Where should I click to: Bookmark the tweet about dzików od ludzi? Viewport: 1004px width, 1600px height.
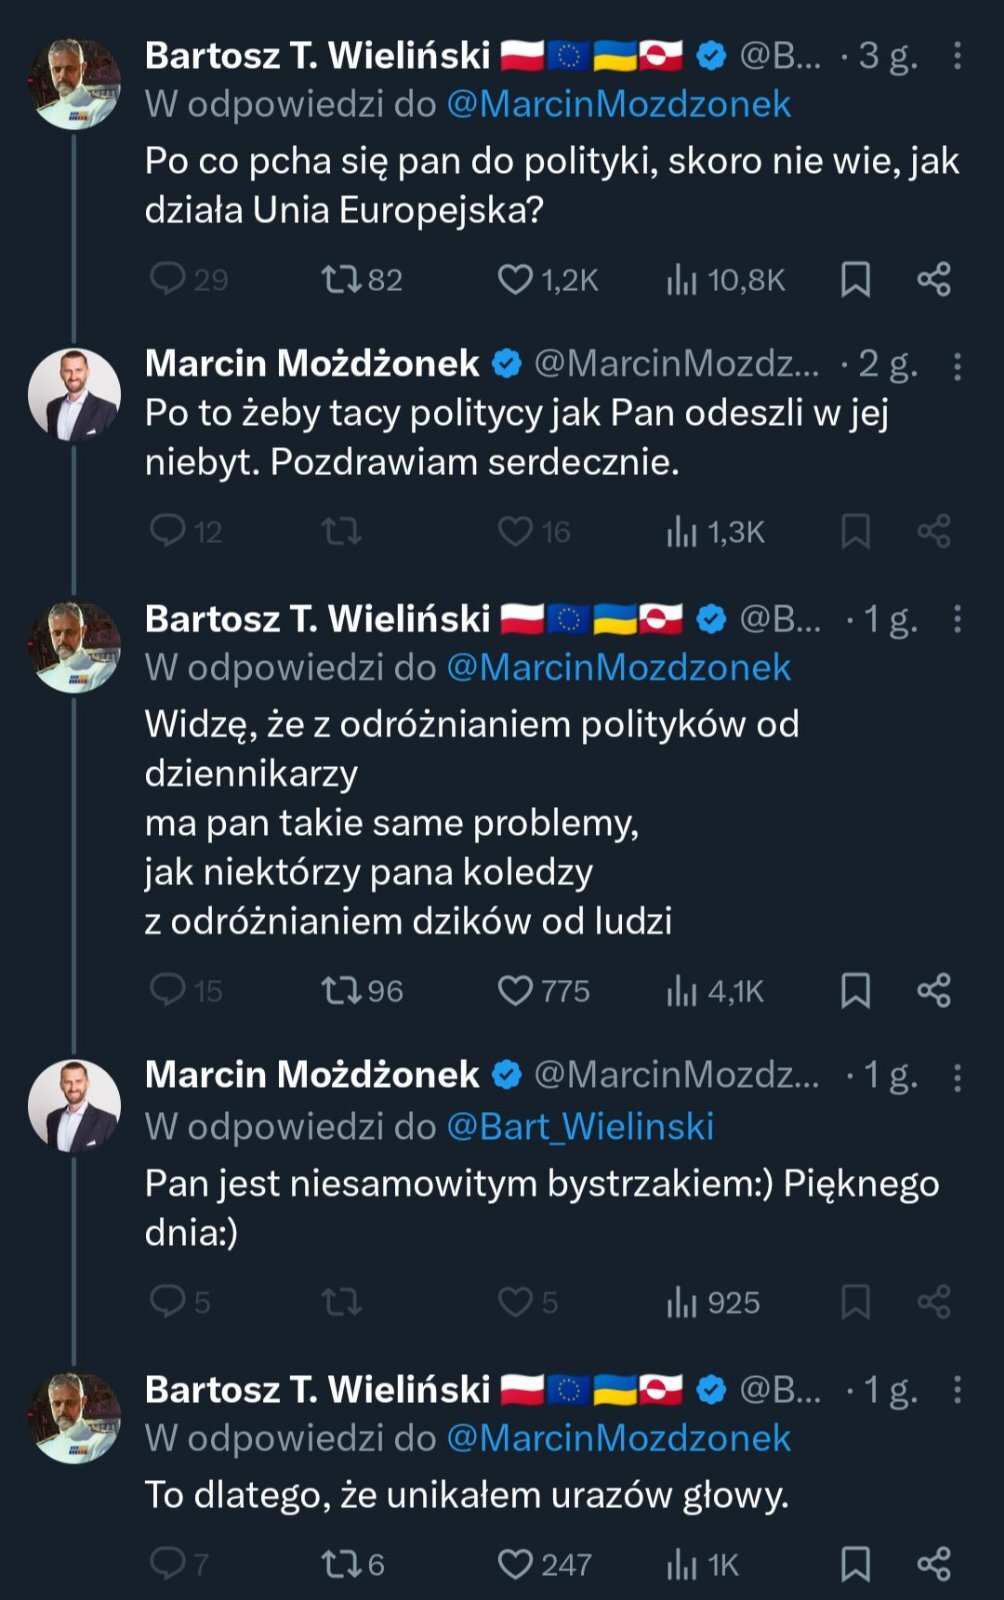[855, 991]
